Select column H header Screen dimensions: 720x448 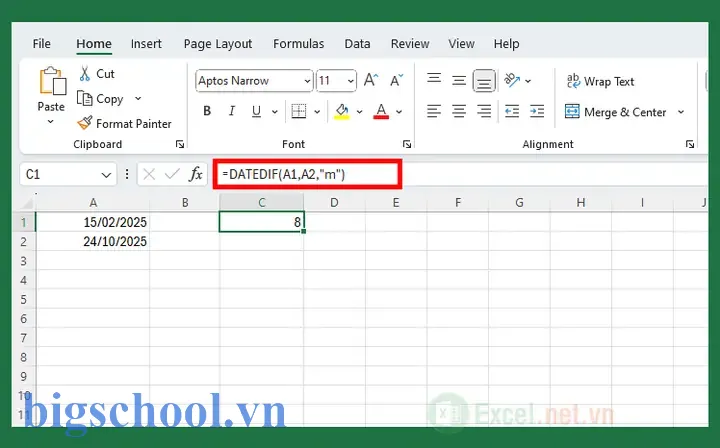click(581, 202)
